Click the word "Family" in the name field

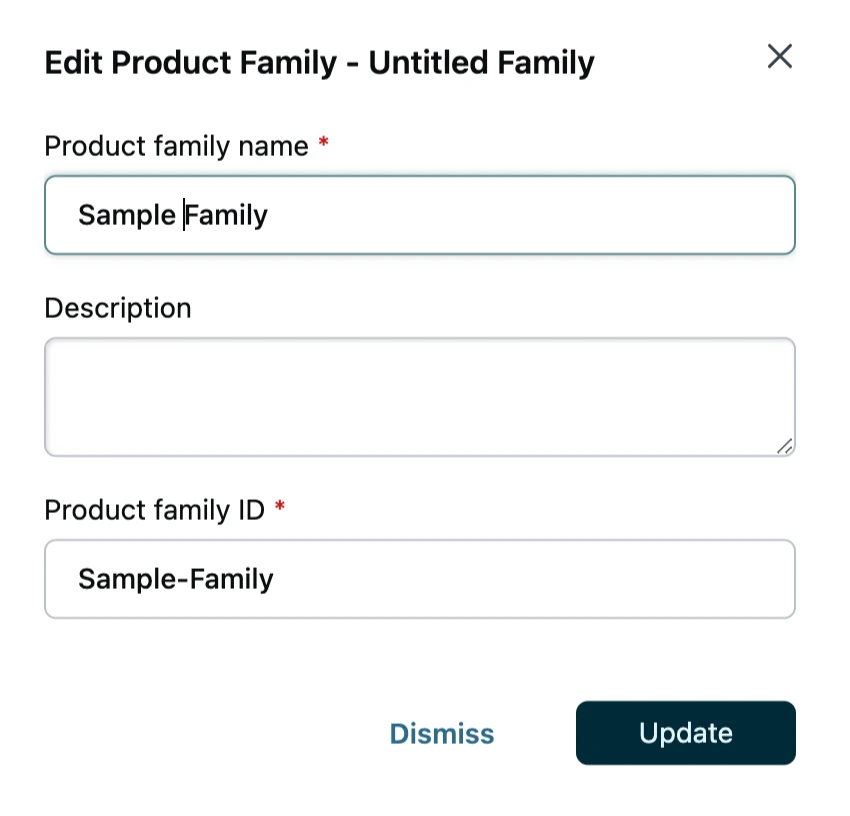[227, 215]
